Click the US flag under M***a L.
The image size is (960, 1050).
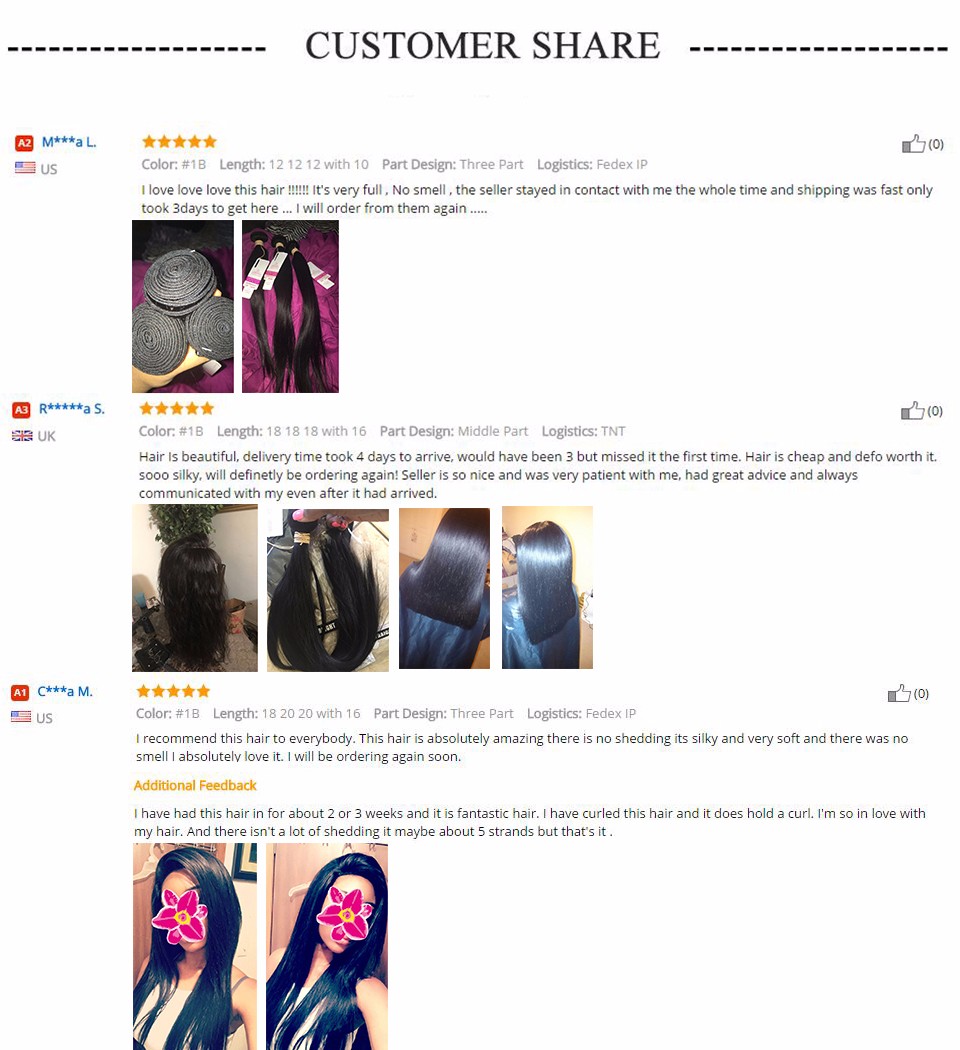(x=25, y=167)
